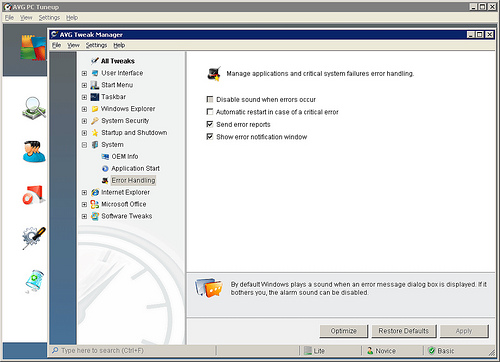The height and width of the screenshot is (362, 500).
Task: Select the Error Handling tree label
Action: 133,180
